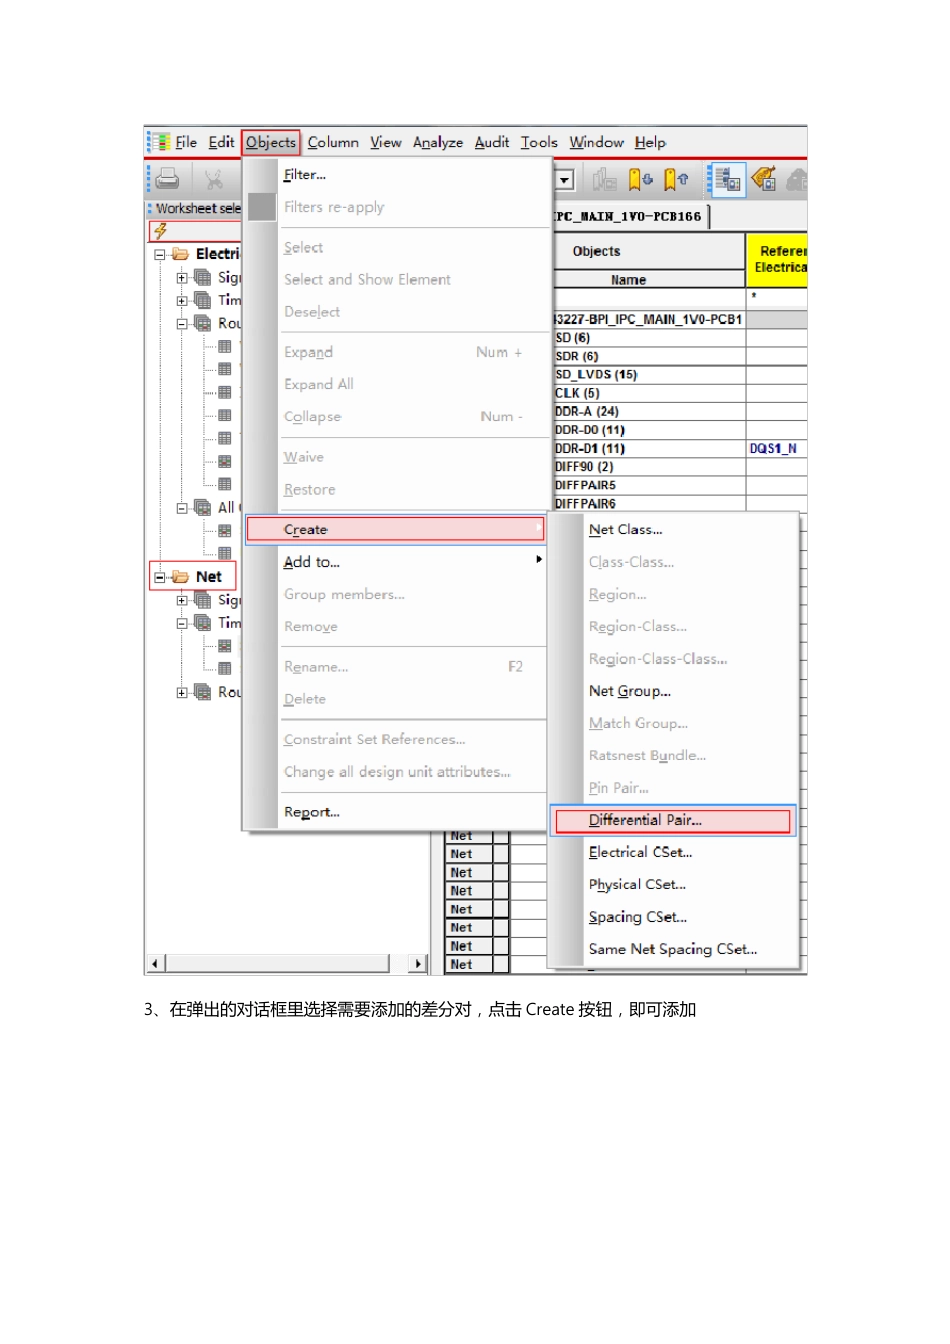
Task: Click the filter cell containing an asterisk
Action: pyautogui.click(x=777, y=298)
